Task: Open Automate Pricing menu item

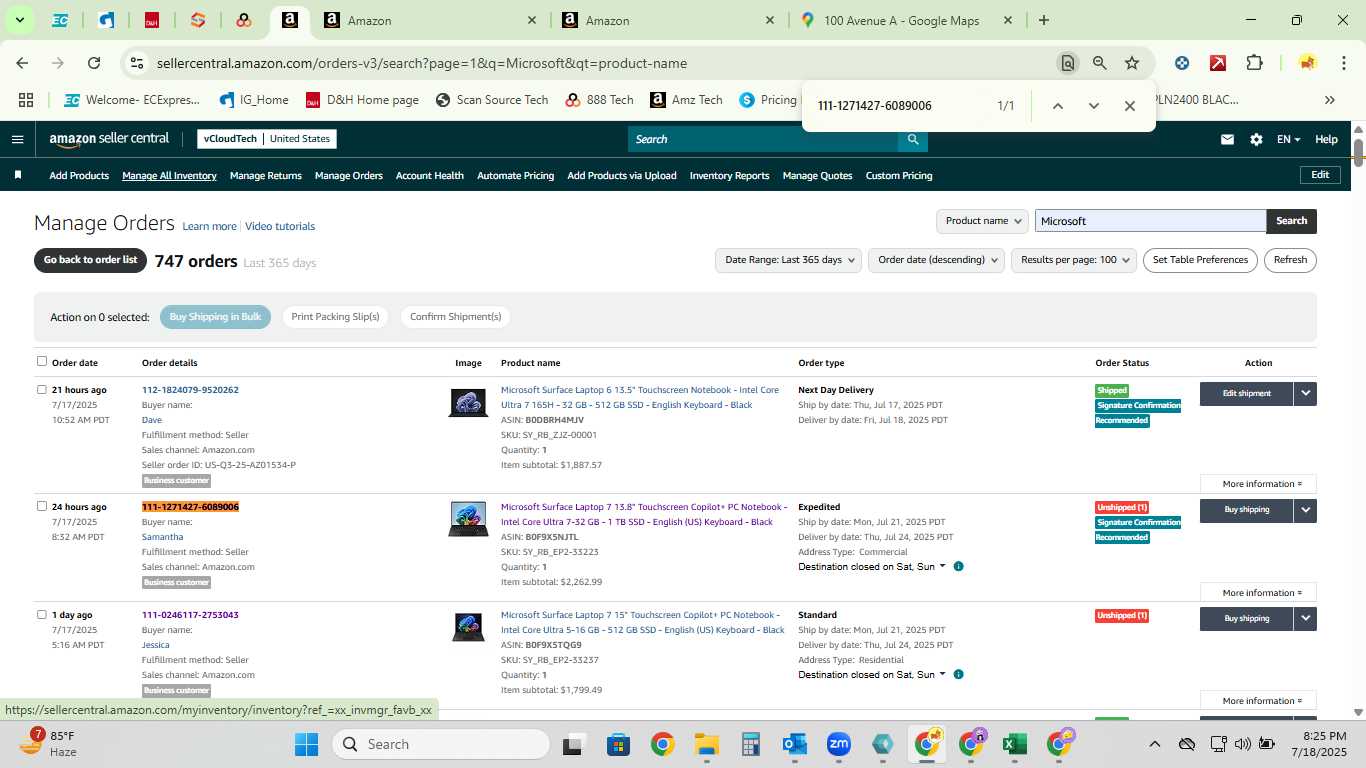Action: point(515,176)
